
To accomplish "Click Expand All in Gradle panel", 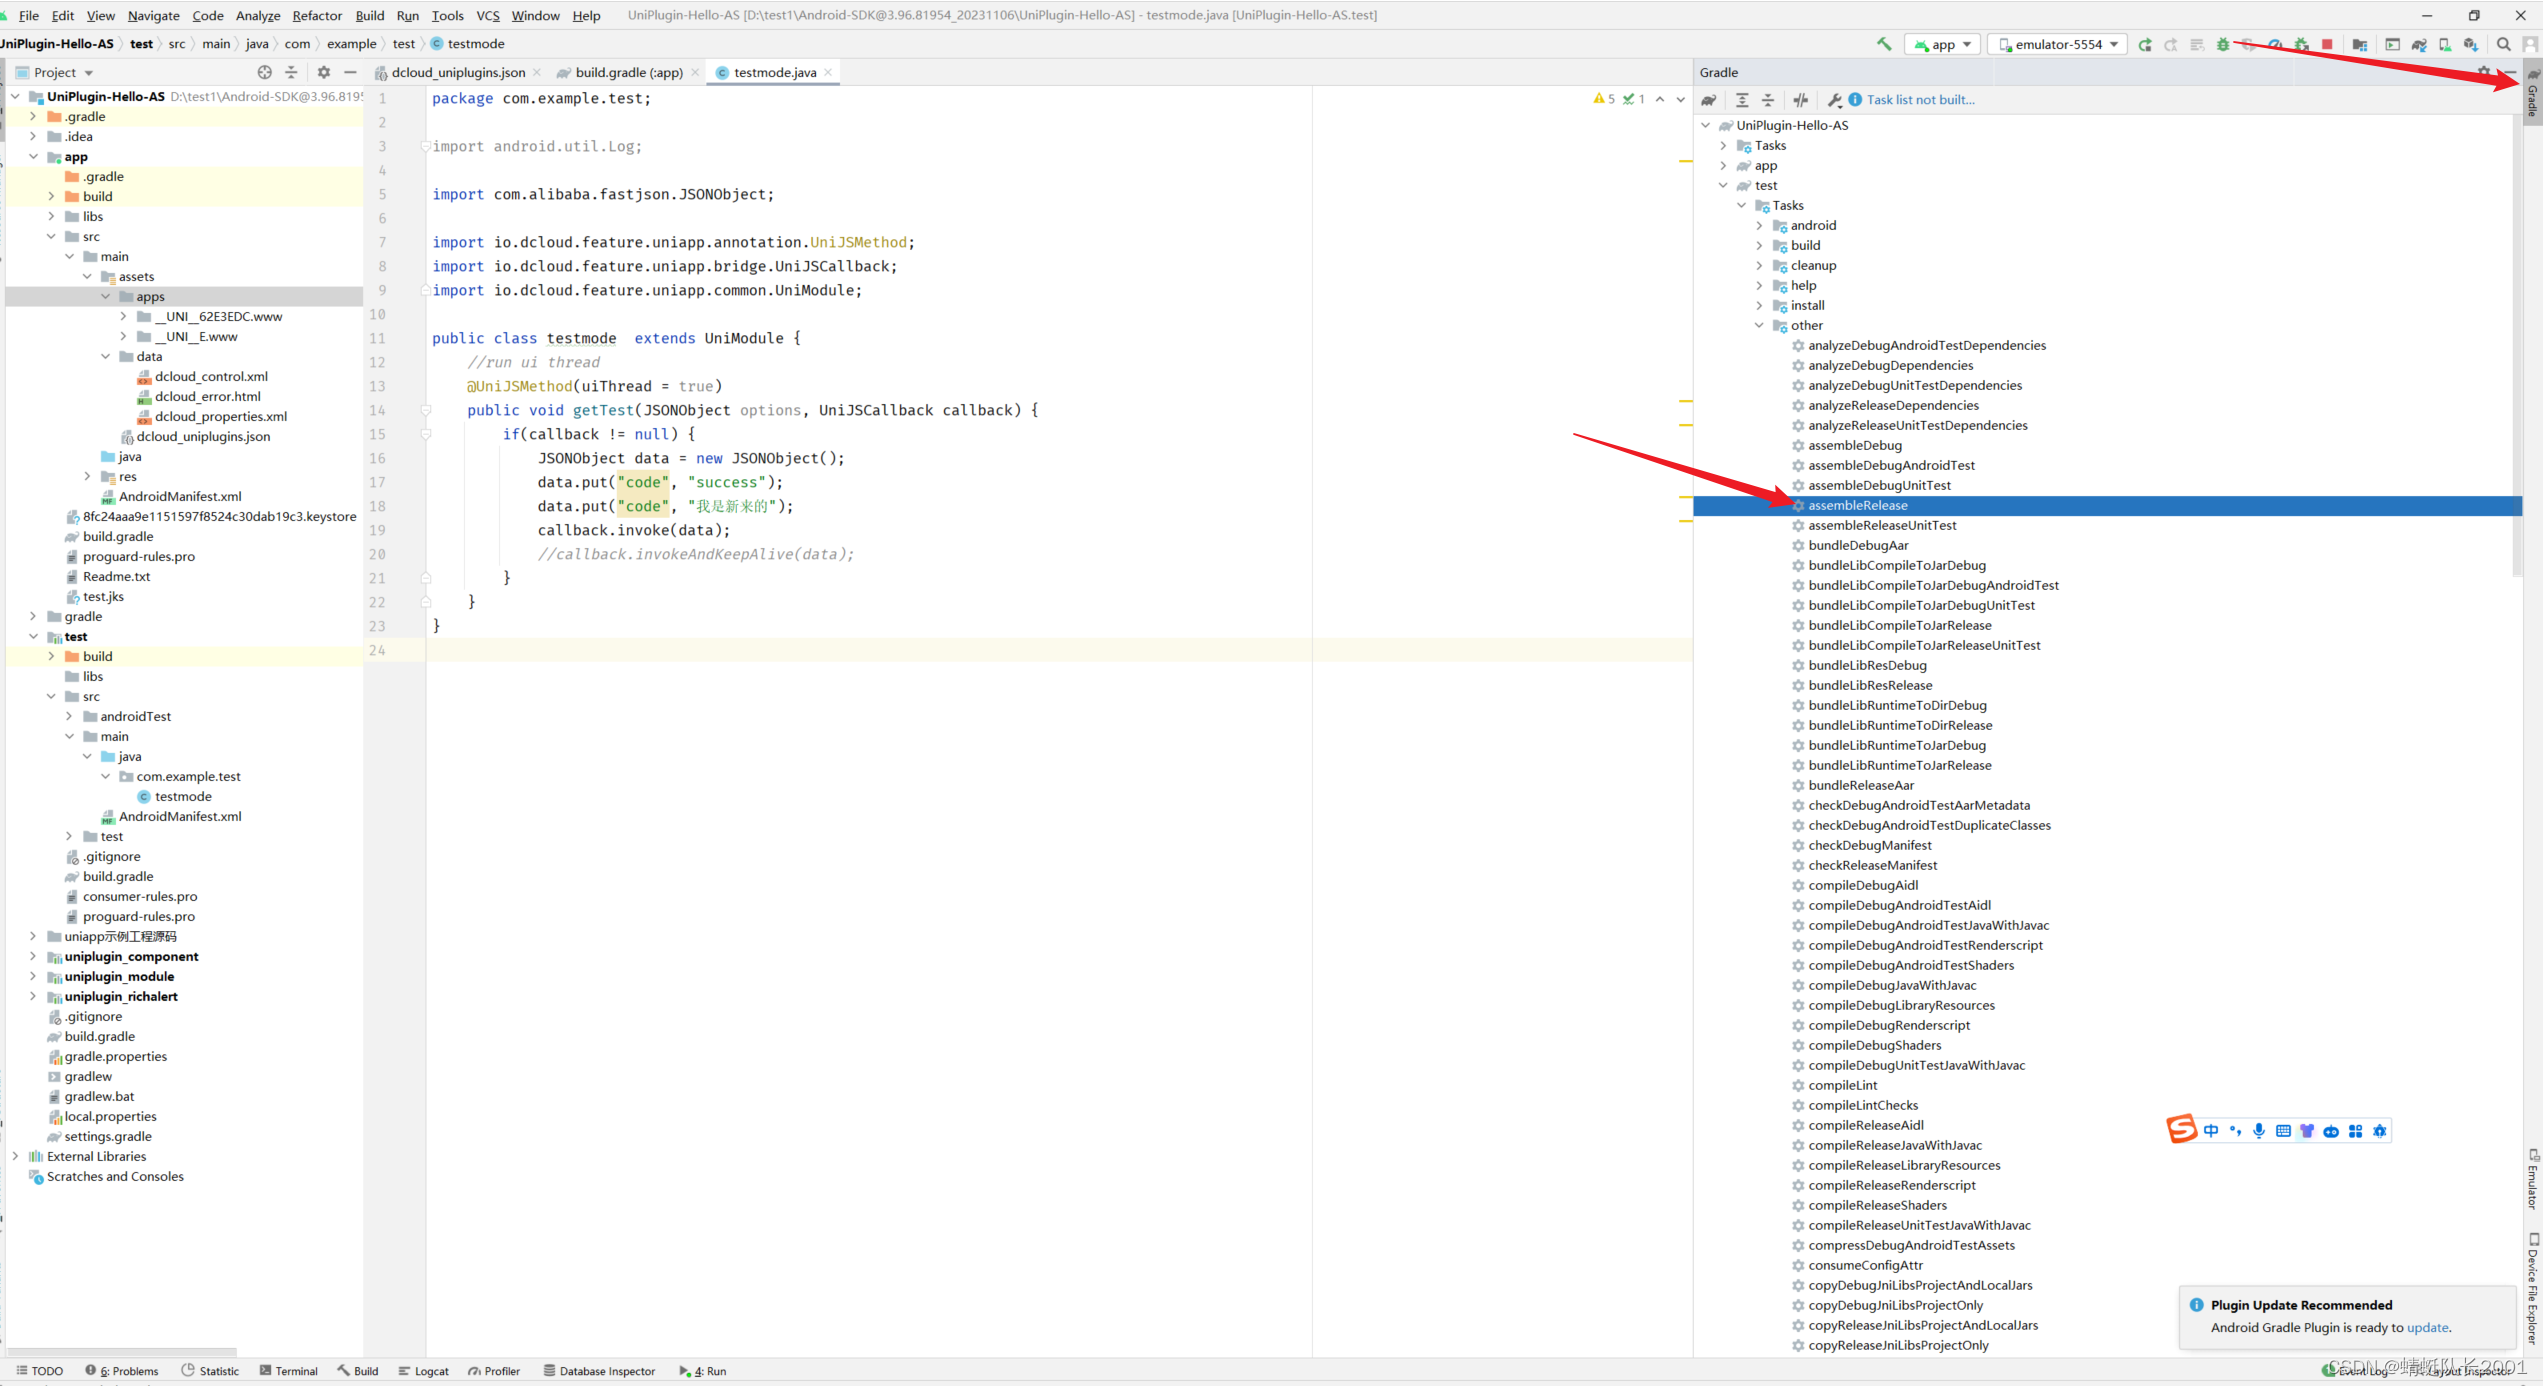I will click(x=1742, y=100).
